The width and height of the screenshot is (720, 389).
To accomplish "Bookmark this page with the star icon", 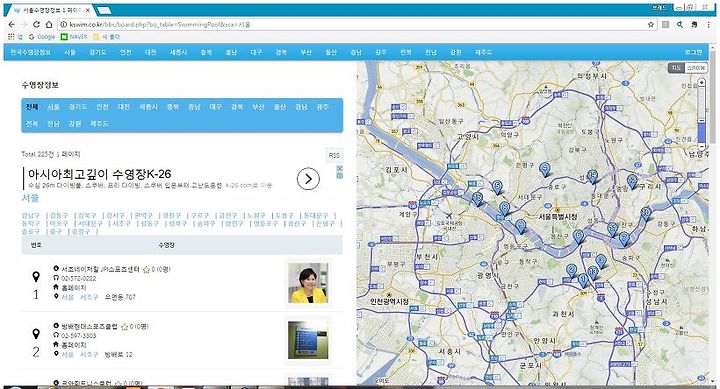I will pos(651,25).
